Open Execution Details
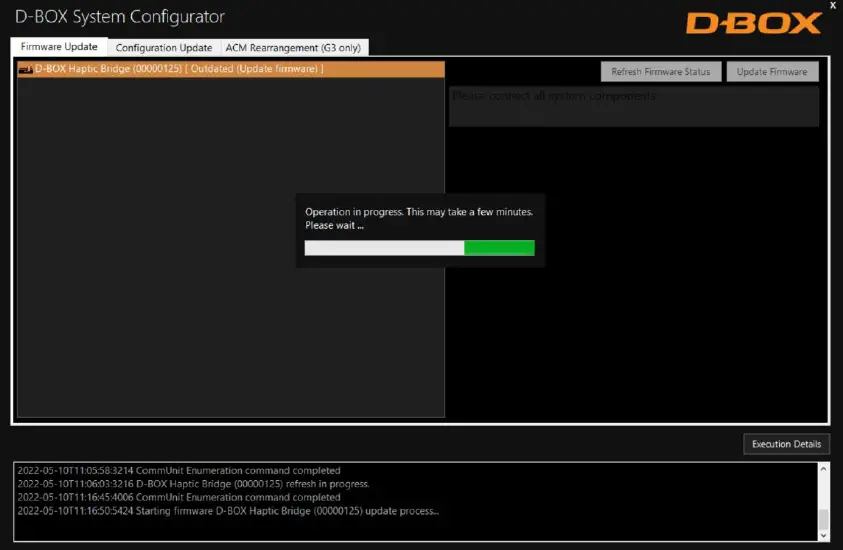The image size is (843, 550). coord(786,444)
